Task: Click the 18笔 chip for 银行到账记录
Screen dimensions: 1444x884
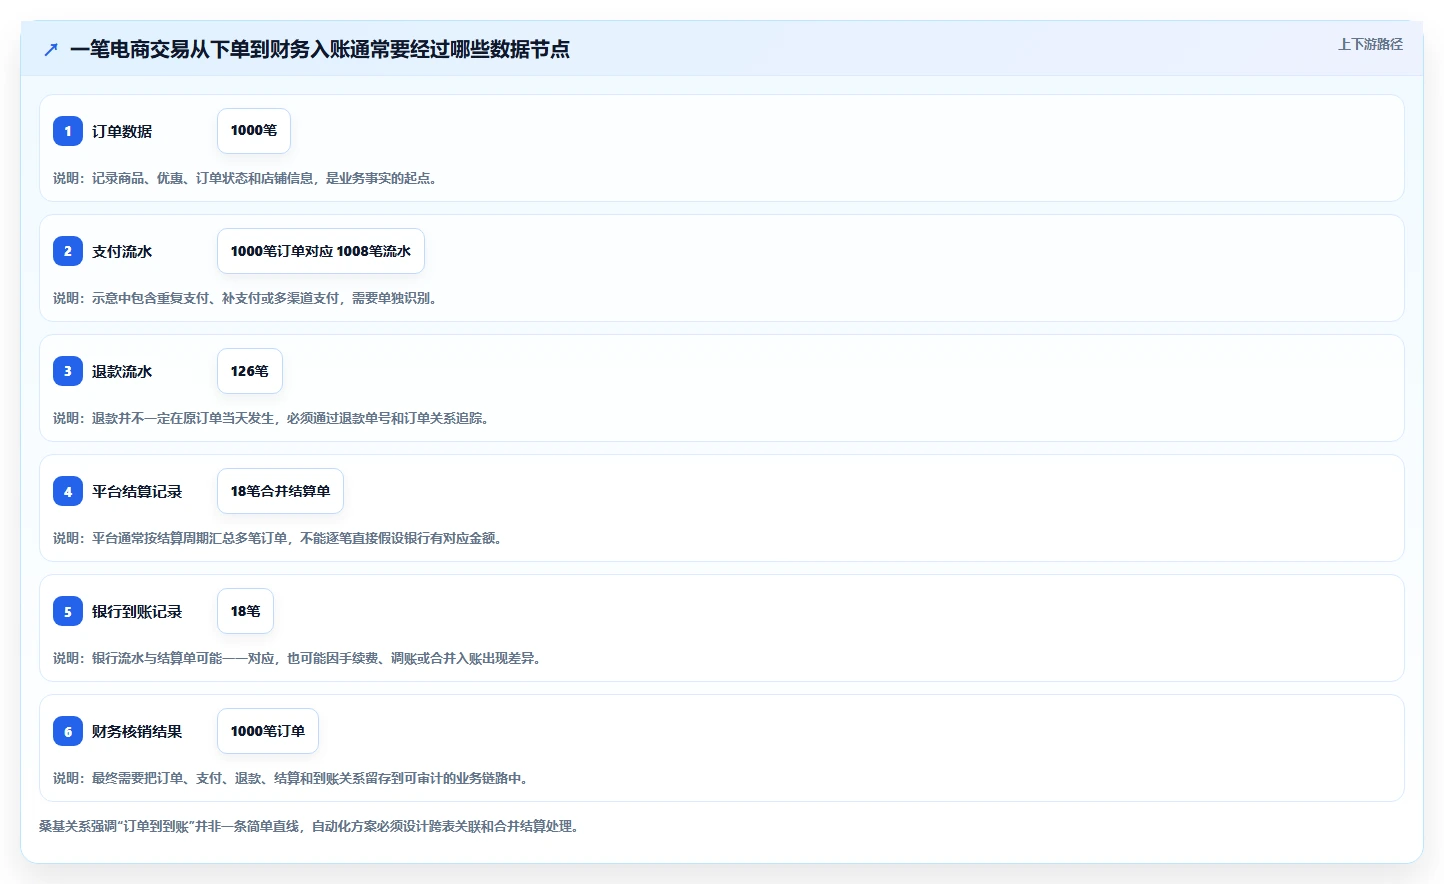Action: pos(245,611)
